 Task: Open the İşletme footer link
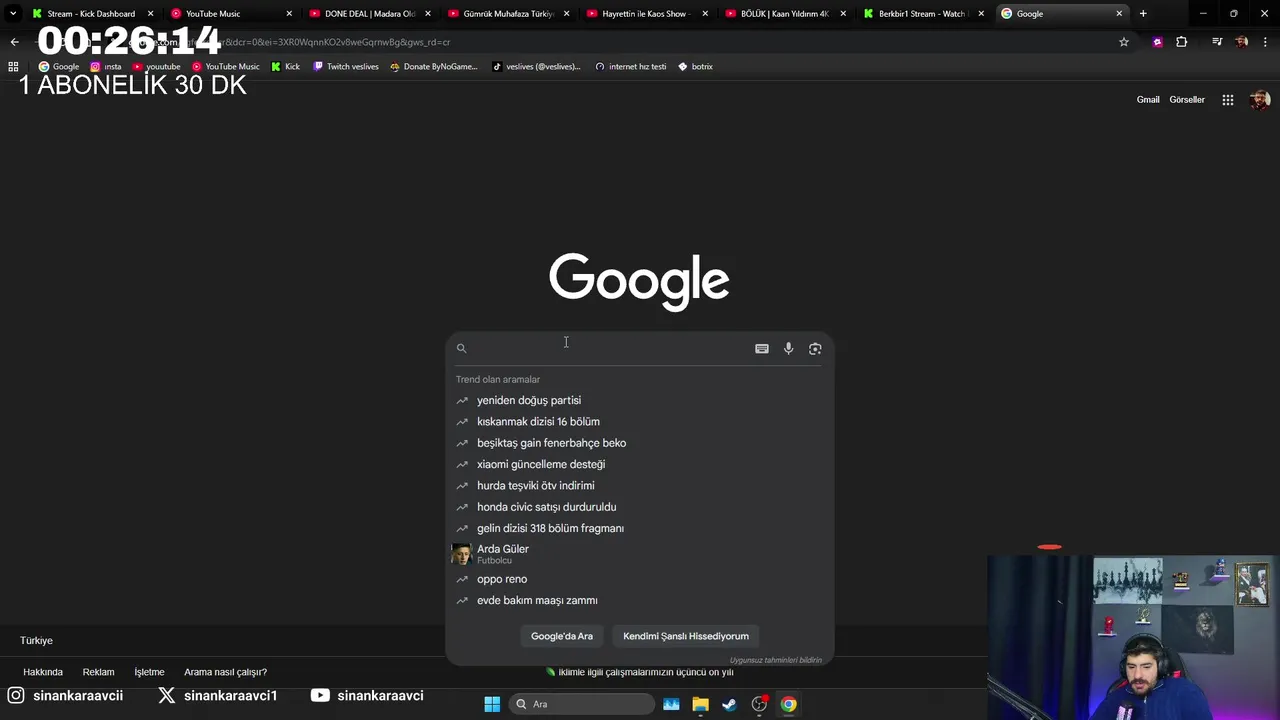pos(149,672)
